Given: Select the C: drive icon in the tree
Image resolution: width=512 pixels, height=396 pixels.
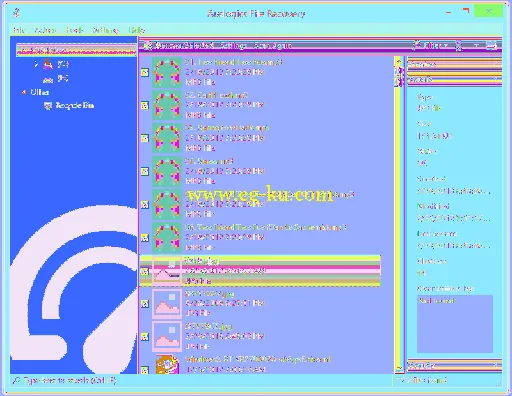Looking at the screenshot, I should (48, 64).
